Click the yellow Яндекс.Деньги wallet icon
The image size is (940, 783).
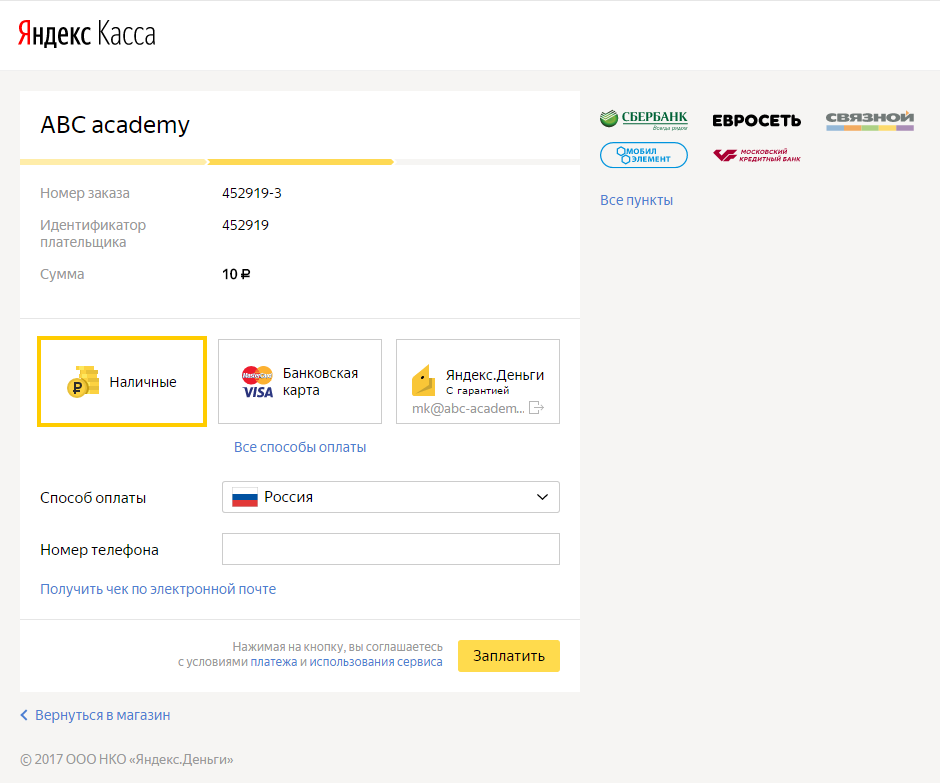coord(423,380)
